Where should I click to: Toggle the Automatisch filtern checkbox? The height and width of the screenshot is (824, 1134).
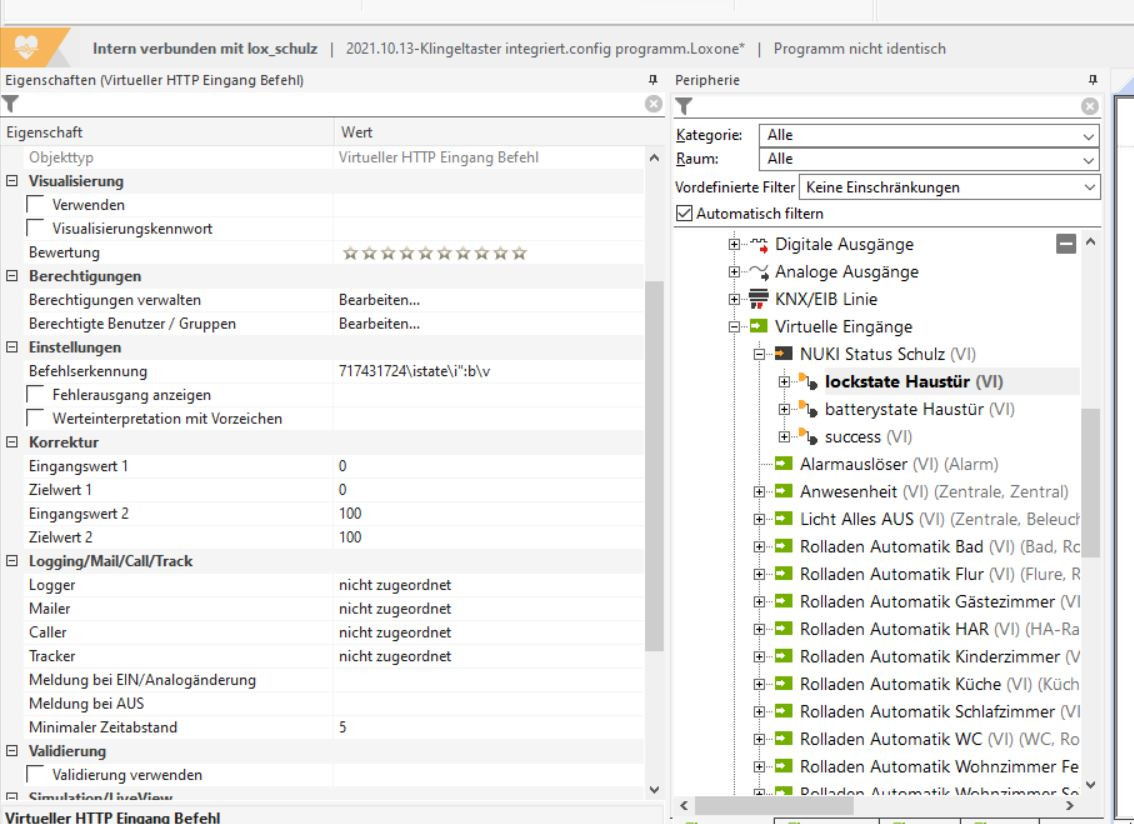(x=684, y=213)
